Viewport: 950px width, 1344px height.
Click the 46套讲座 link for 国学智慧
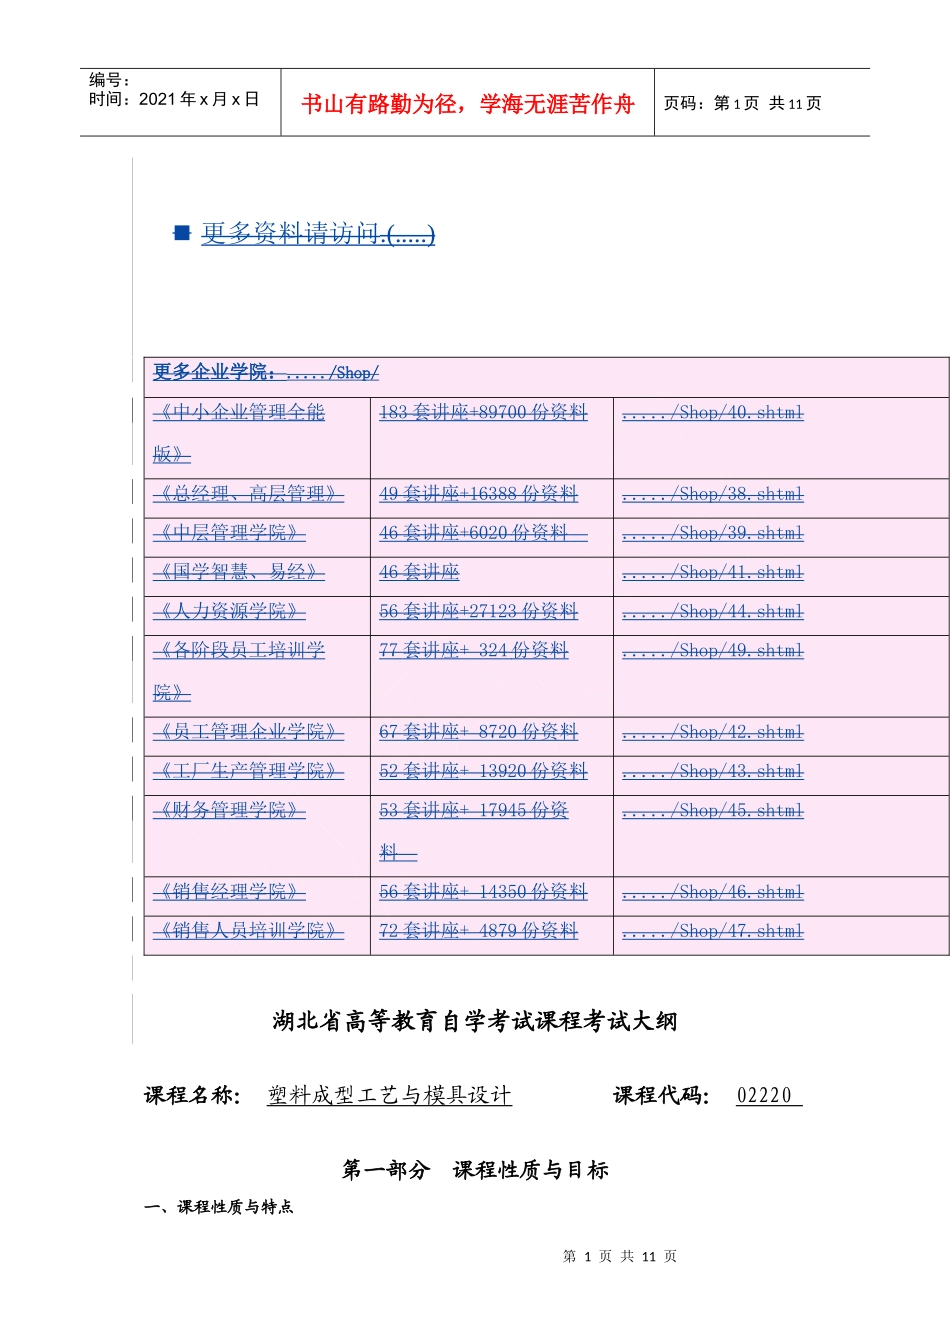(419, 572)
